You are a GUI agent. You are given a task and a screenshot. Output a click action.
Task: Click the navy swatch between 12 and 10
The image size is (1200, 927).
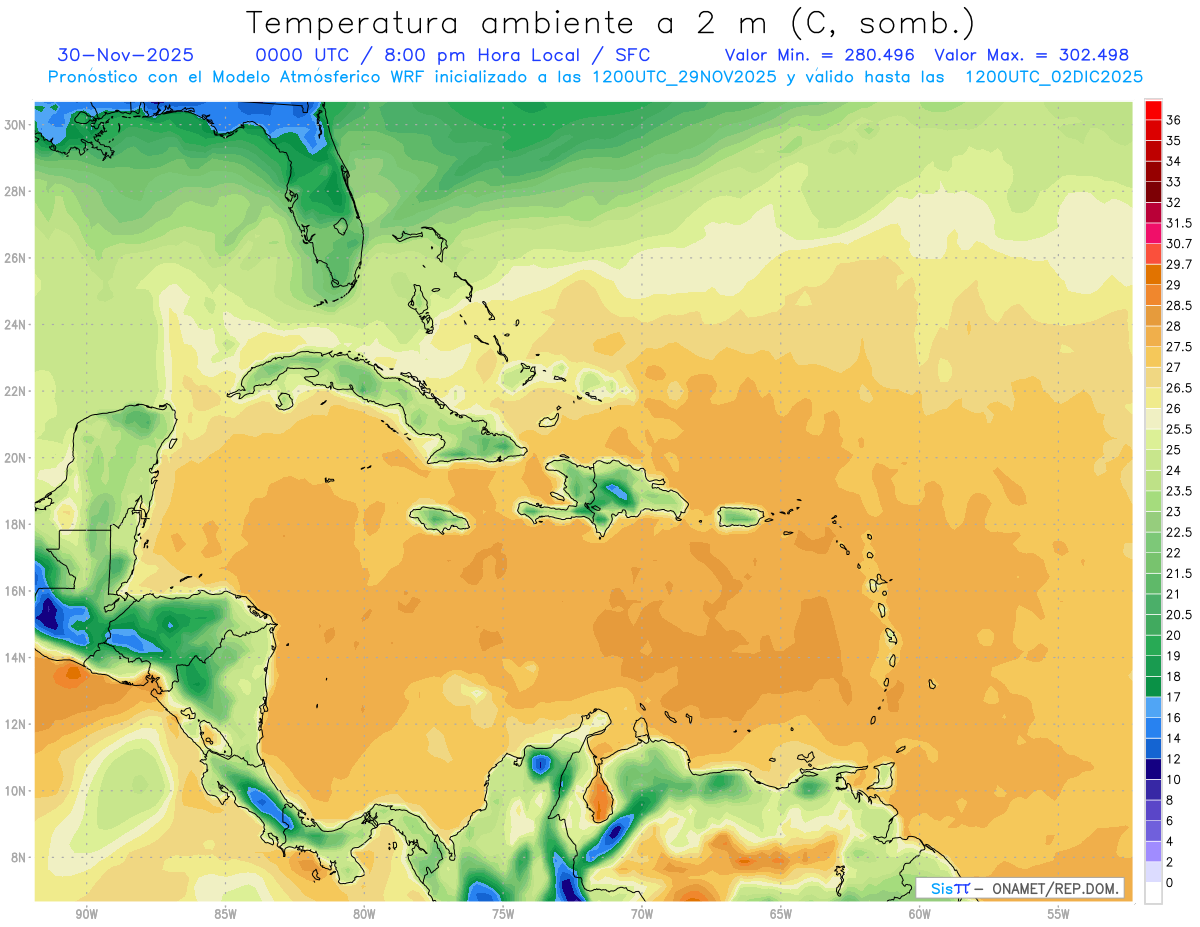click(x=1153, y=769)
